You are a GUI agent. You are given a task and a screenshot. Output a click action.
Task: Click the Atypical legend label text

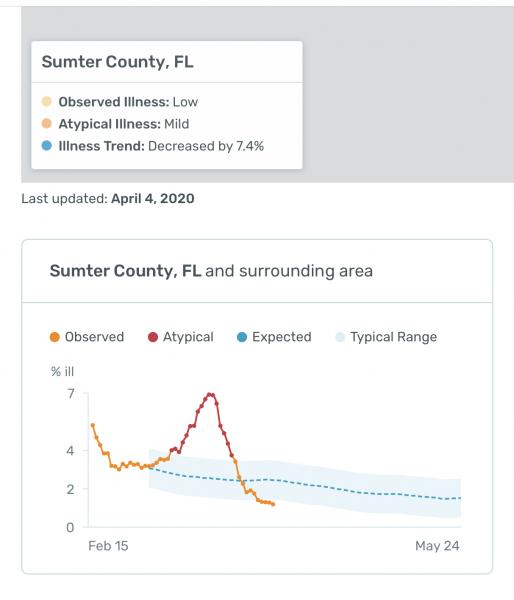pos(188,337)
